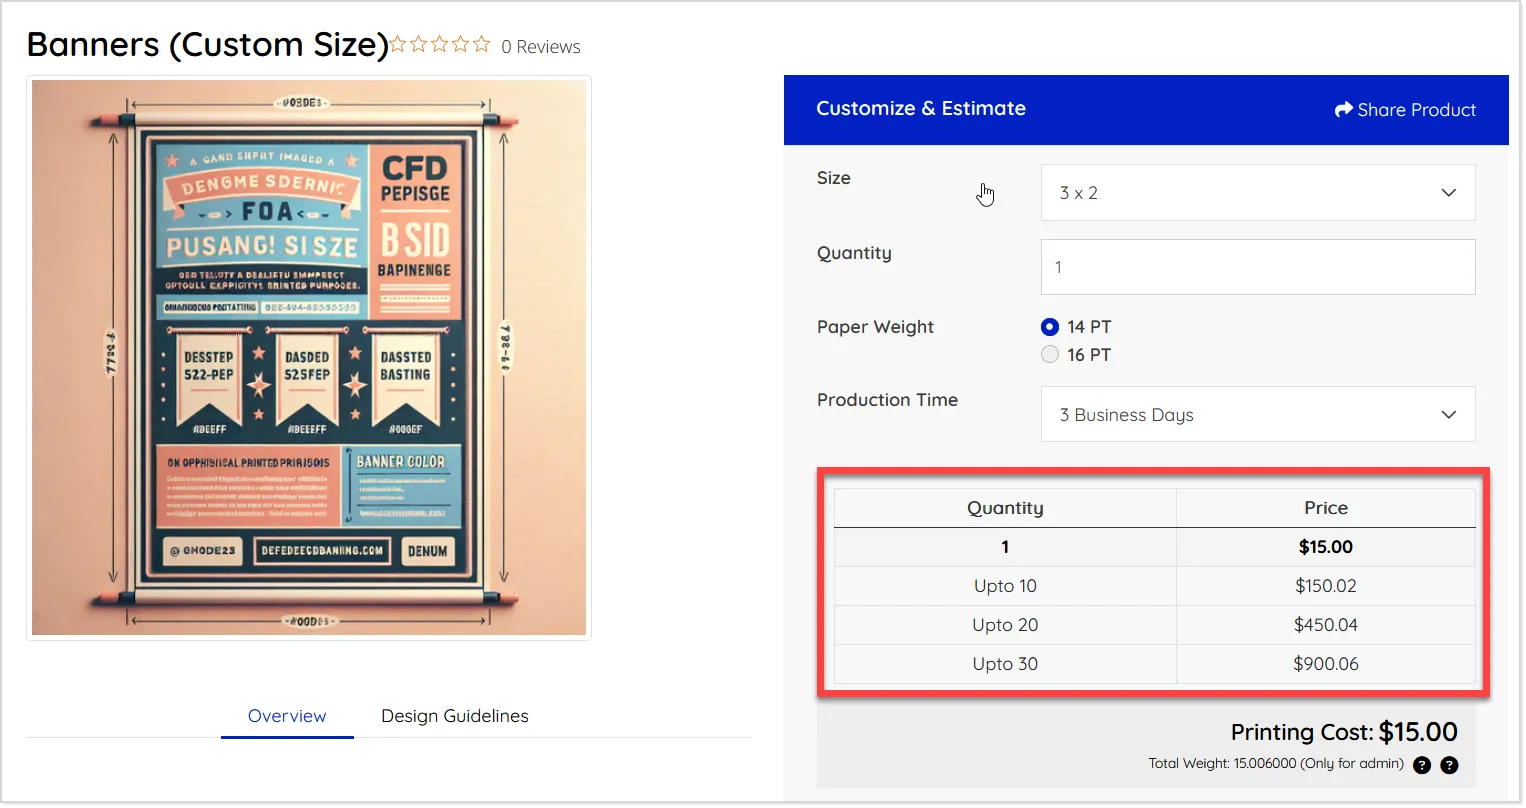This screenshot has width=1526, height=808.
Task: Click the $15.00 price in table row
Action: [x=1326, y=547]
